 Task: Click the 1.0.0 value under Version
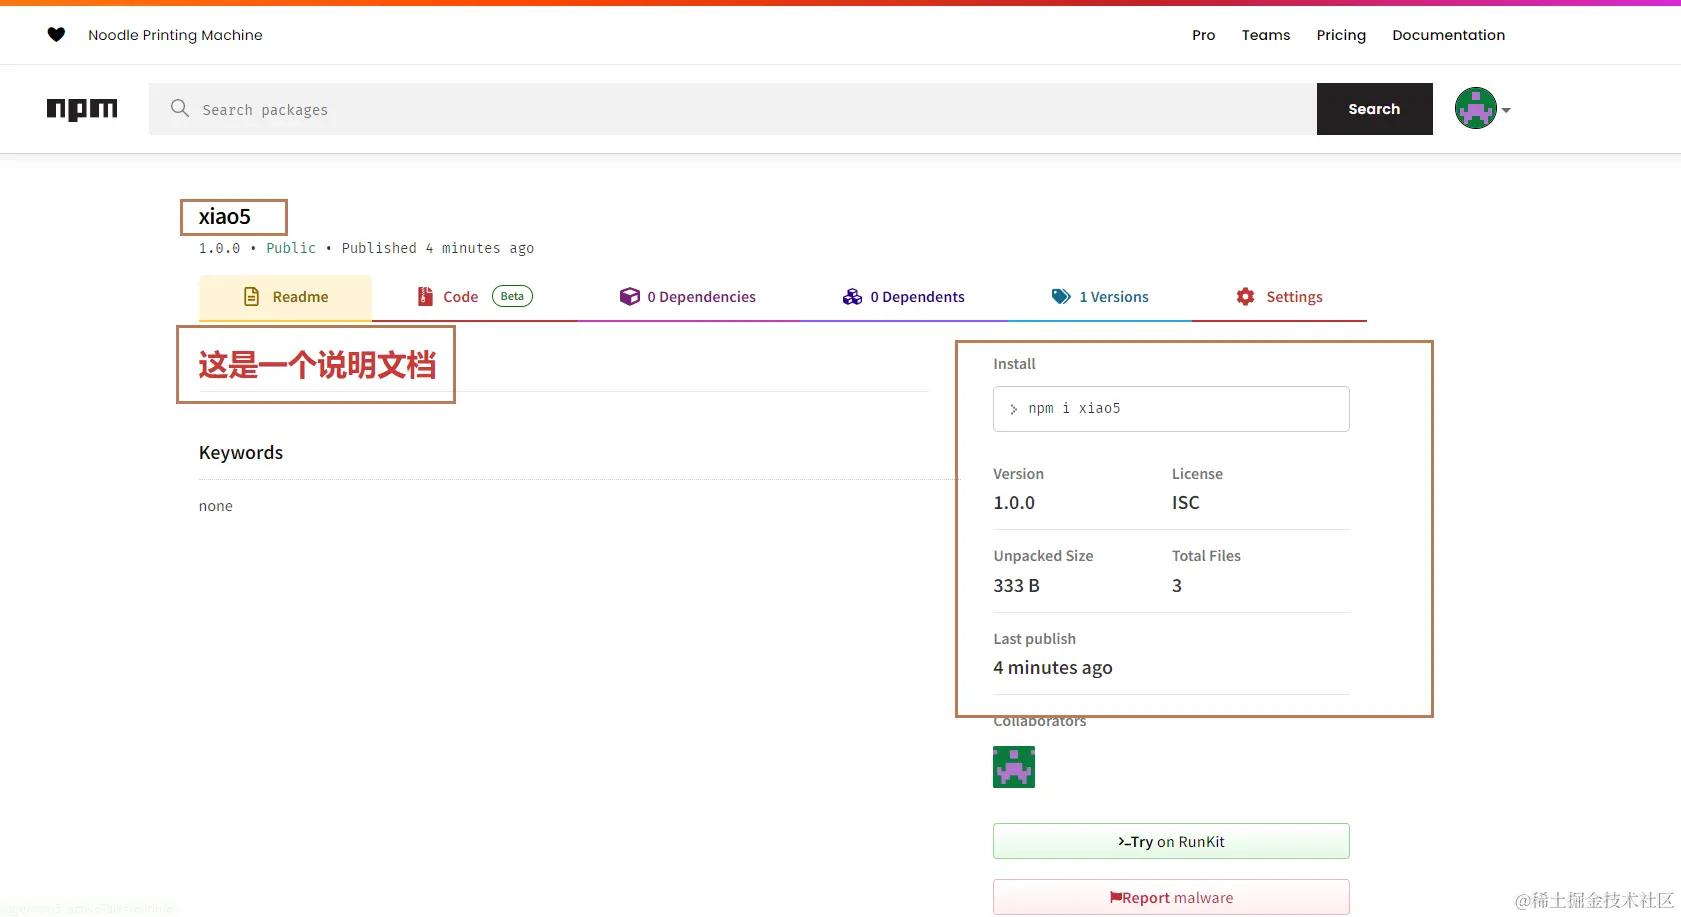[1014, 502]
